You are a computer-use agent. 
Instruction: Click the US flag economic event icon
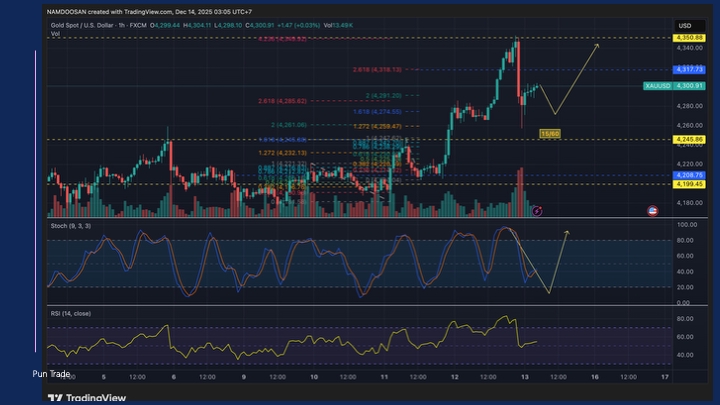pos(653,211)
